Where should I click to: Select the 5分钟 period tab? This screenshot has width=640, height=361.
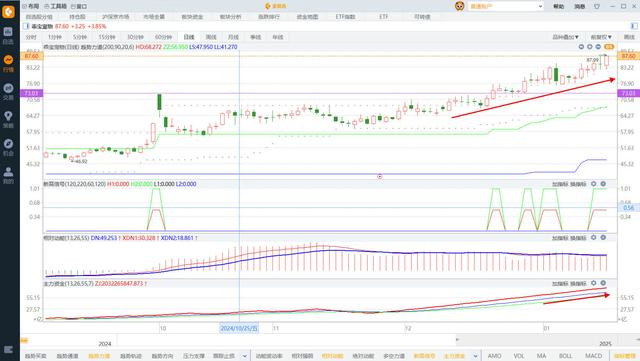pyautogui.click(x=80, y=37)
